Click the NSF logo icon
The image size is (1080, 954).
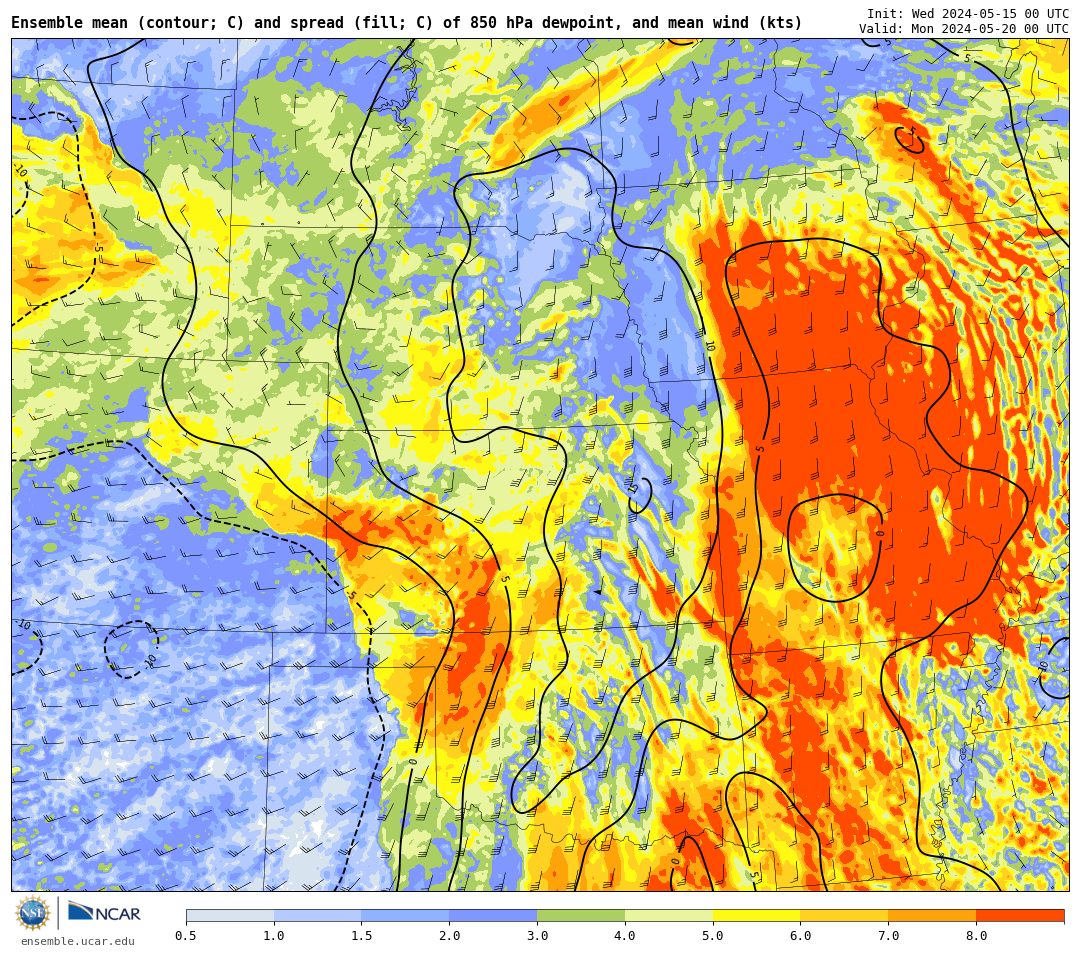point(33,913)
